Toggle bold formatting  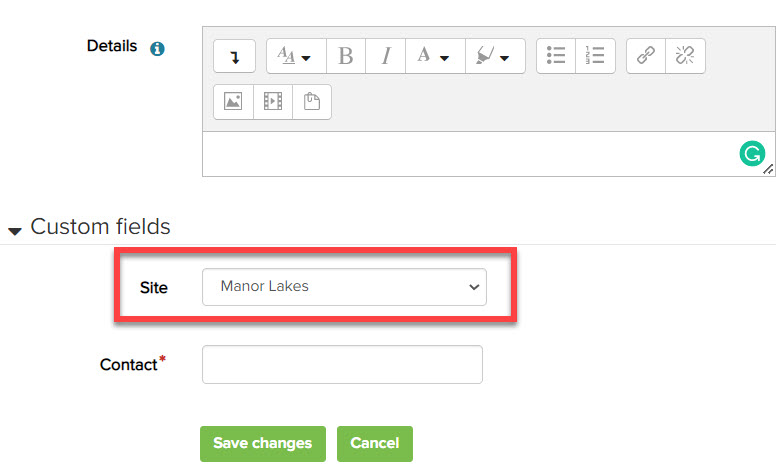pos(346,57)
